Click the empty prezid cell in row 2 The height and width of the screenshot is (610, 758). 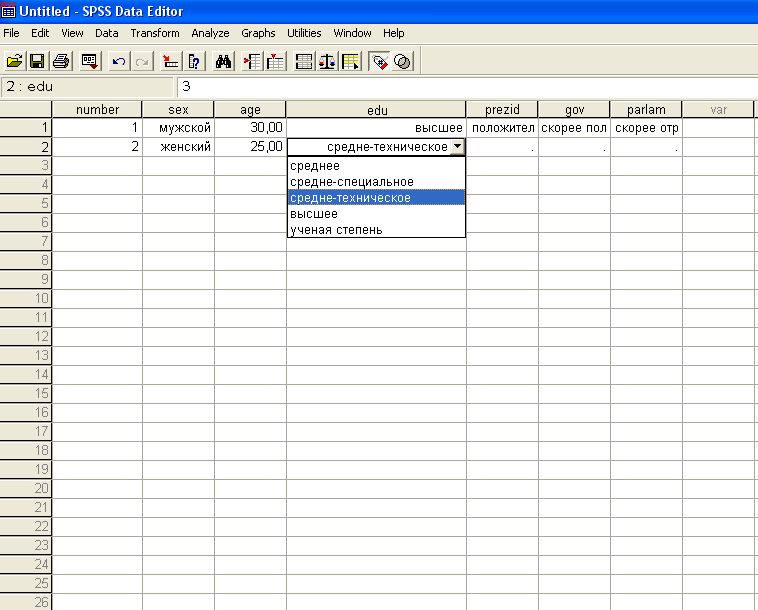pyautogui.click(x=502, y=146)
